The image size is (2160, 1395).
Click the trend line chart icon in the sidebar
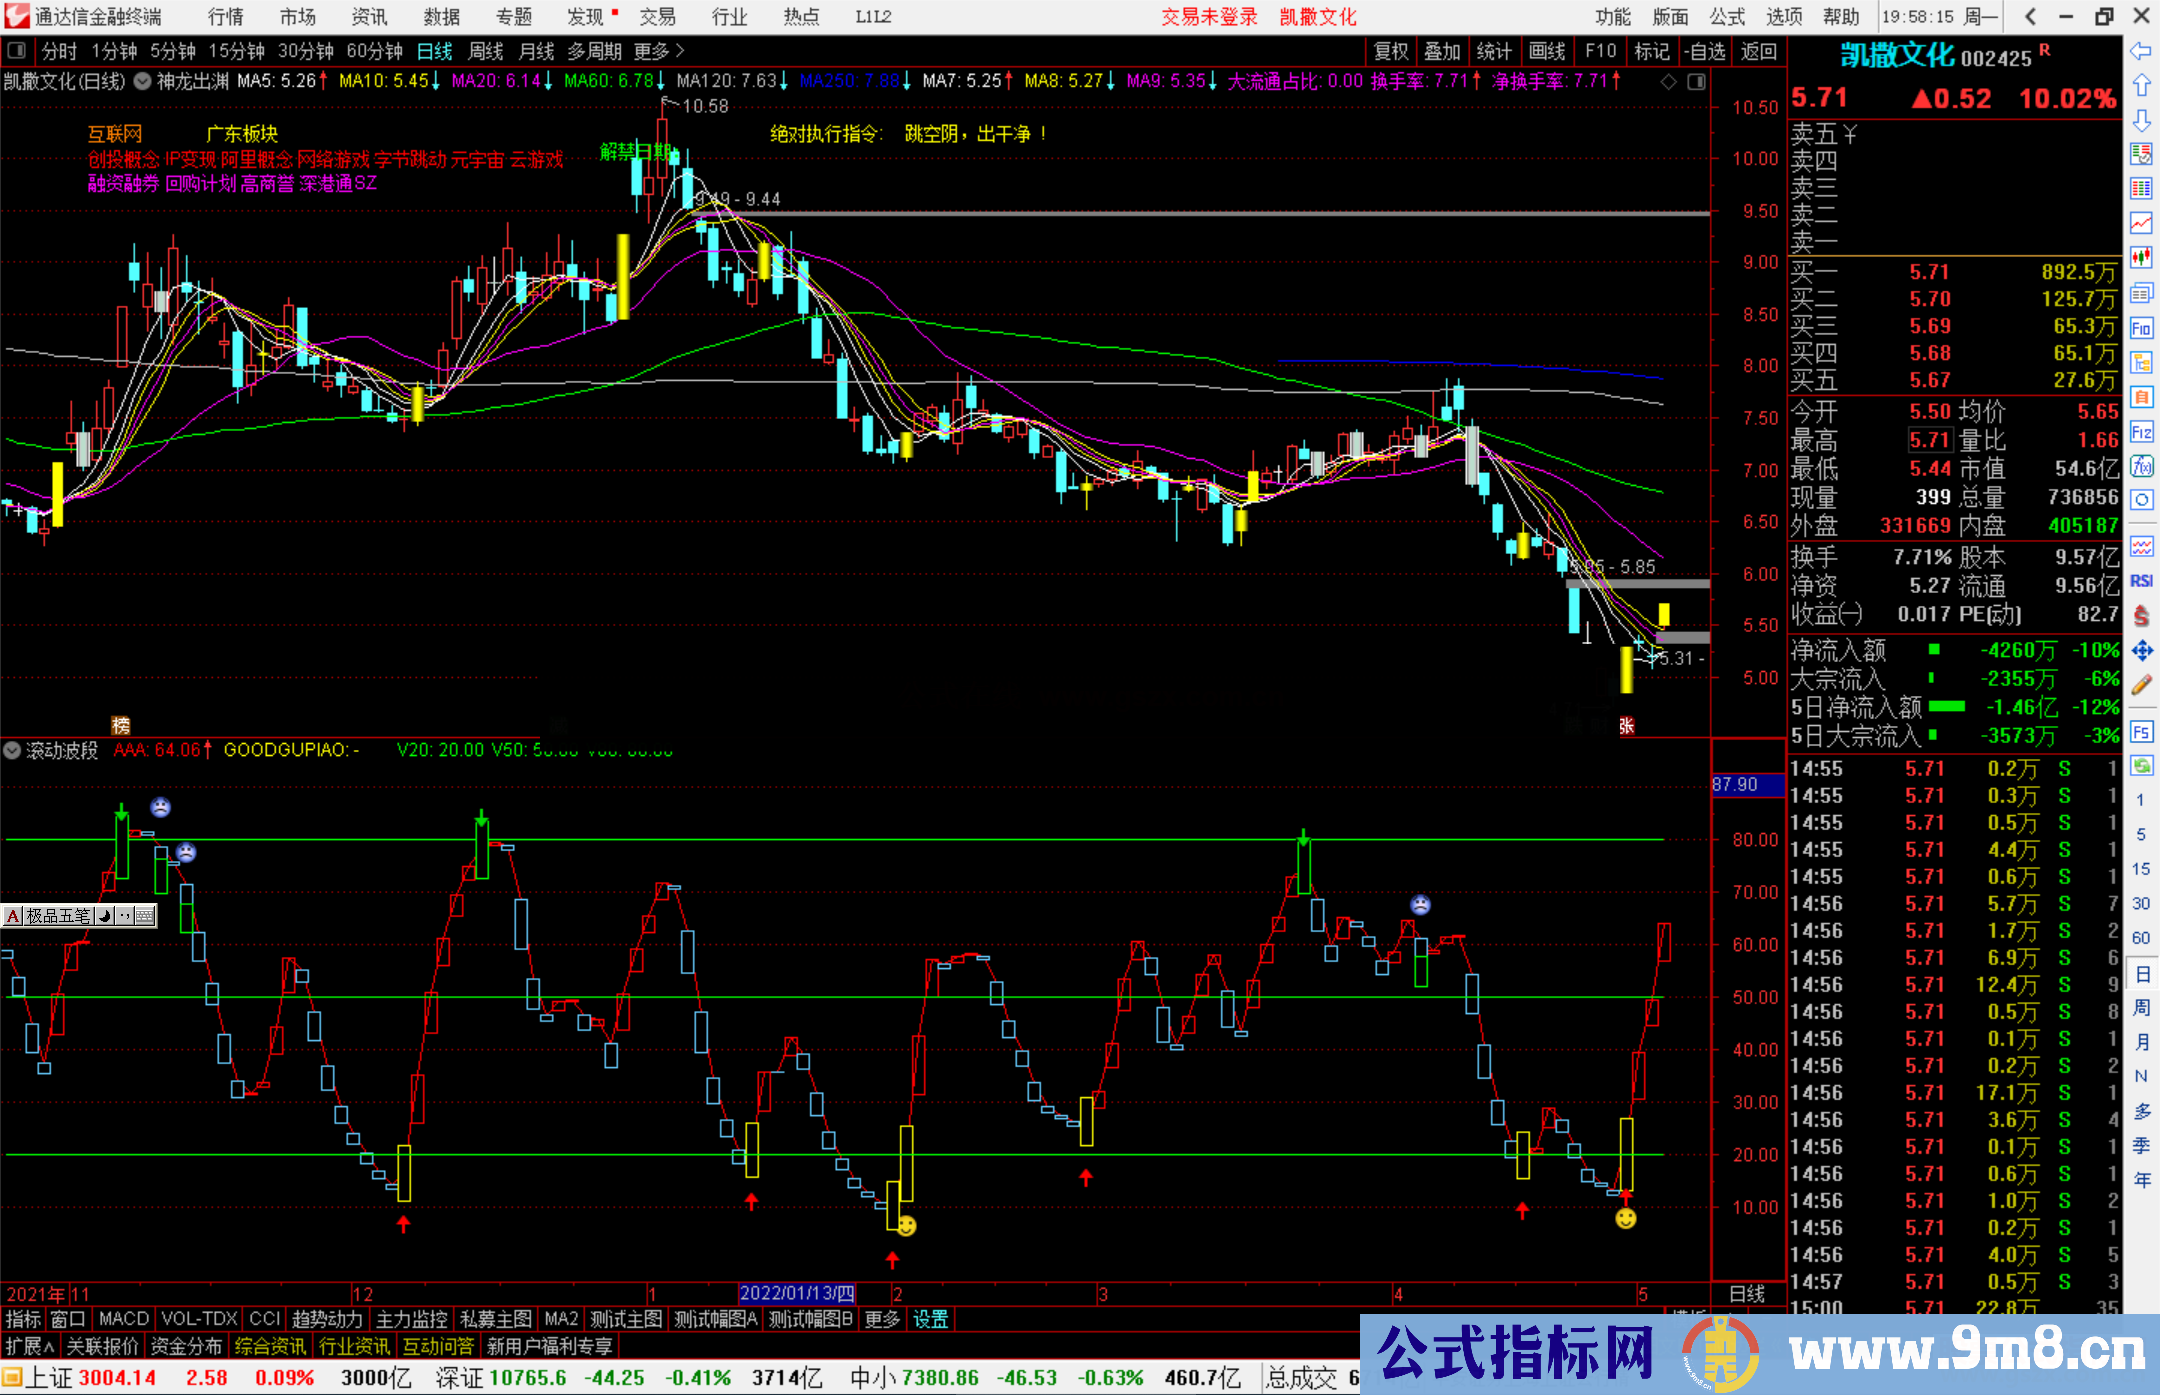[2141, 223]
